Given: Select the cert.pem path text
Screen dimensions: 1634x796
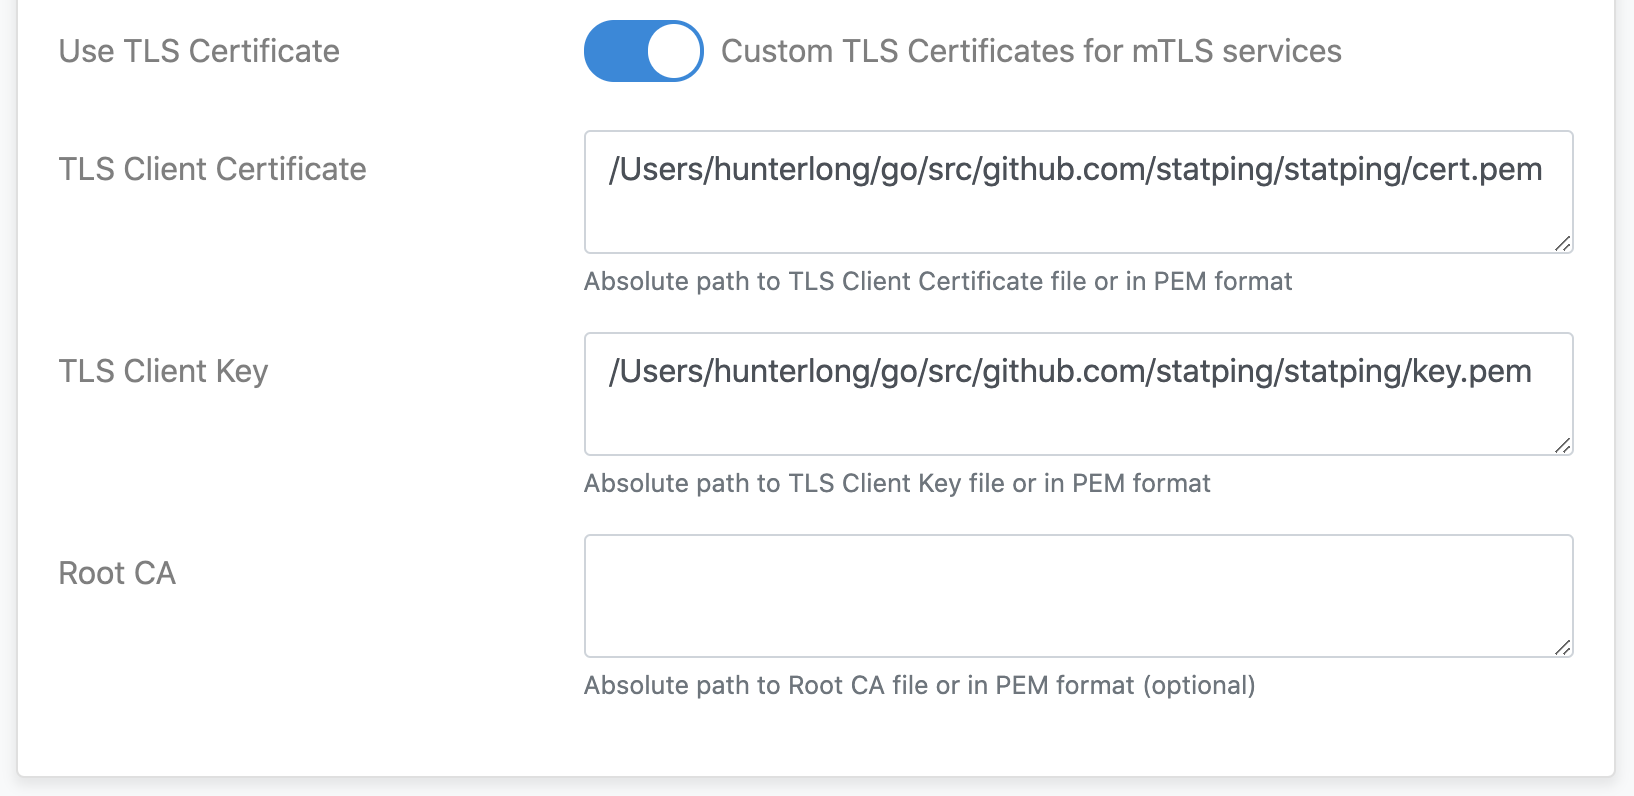Looking at the screenshot, I should point(1075,169).
